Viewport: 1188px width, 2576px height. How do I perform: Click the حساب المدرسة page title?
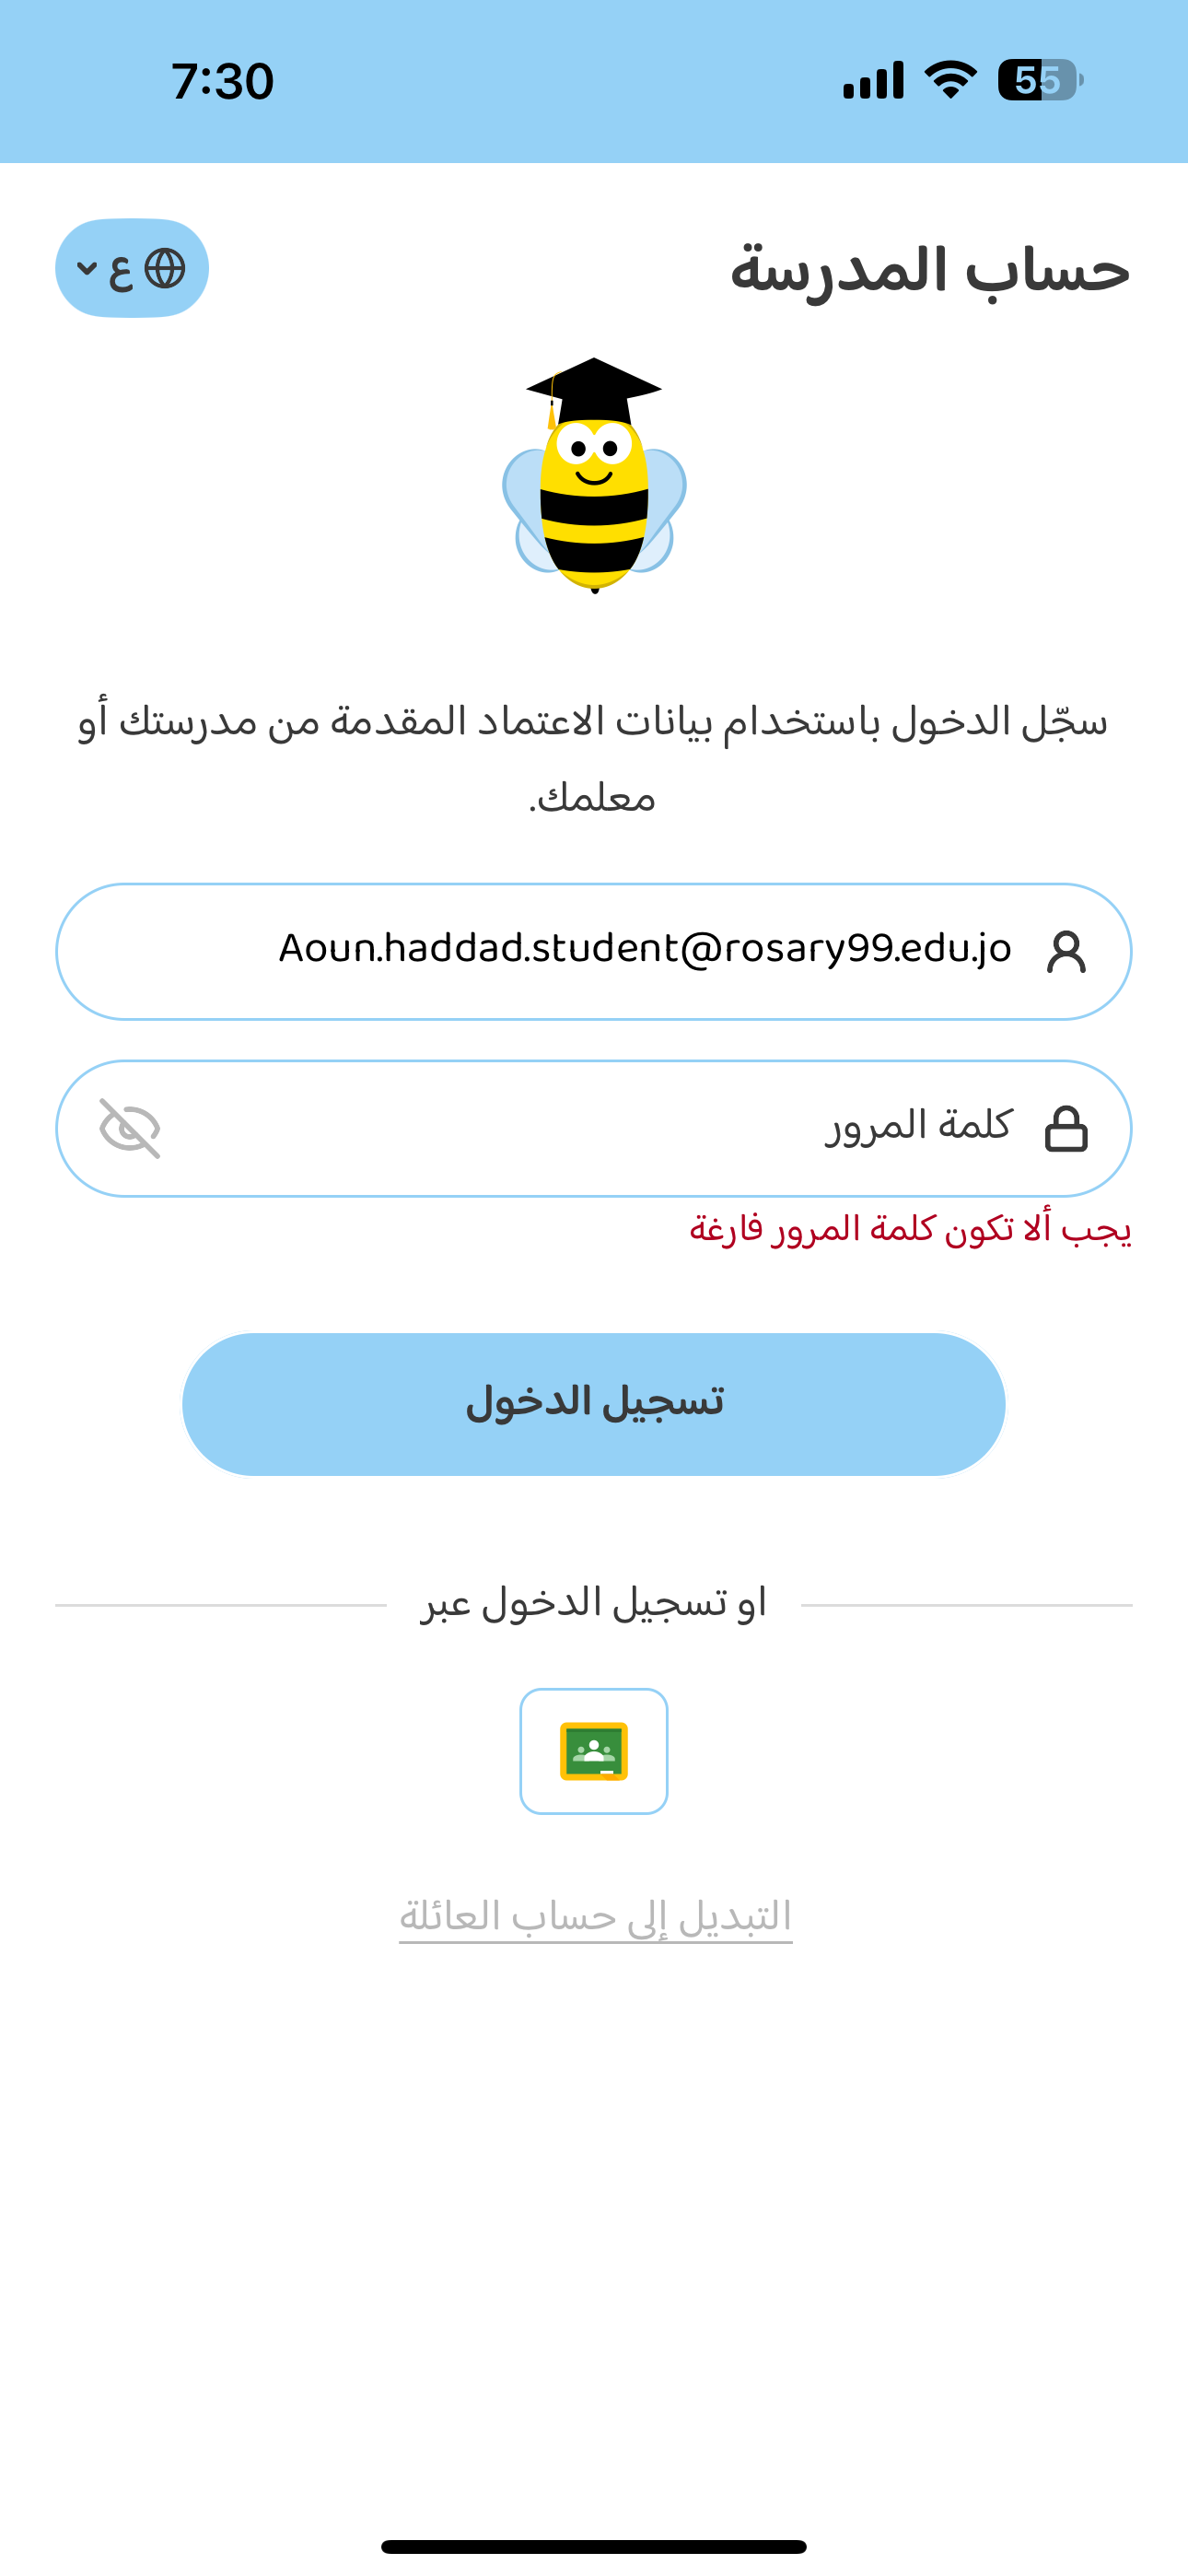[x=930, y=270]
